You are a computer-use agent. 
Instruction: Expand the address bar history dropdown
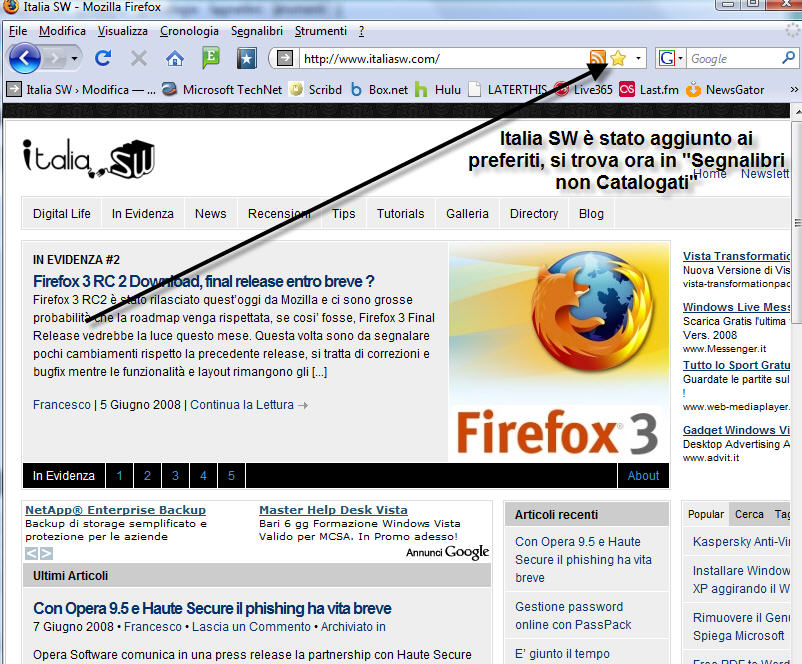point(638,58)
